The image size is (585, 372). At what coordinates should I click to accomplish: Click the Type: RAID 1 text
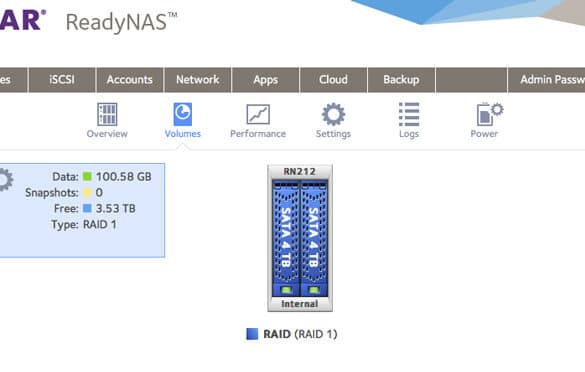click(x=84, y=225)
